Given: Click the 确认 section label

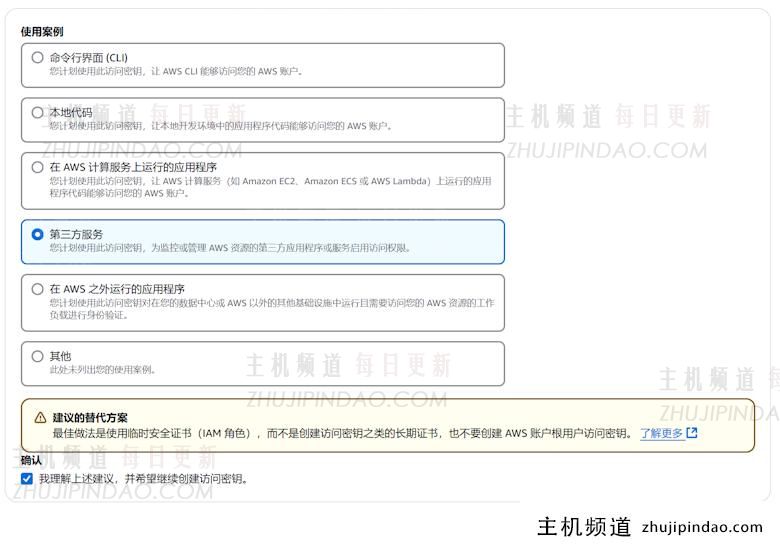Looking at the screenshot, I should point(31,460).
